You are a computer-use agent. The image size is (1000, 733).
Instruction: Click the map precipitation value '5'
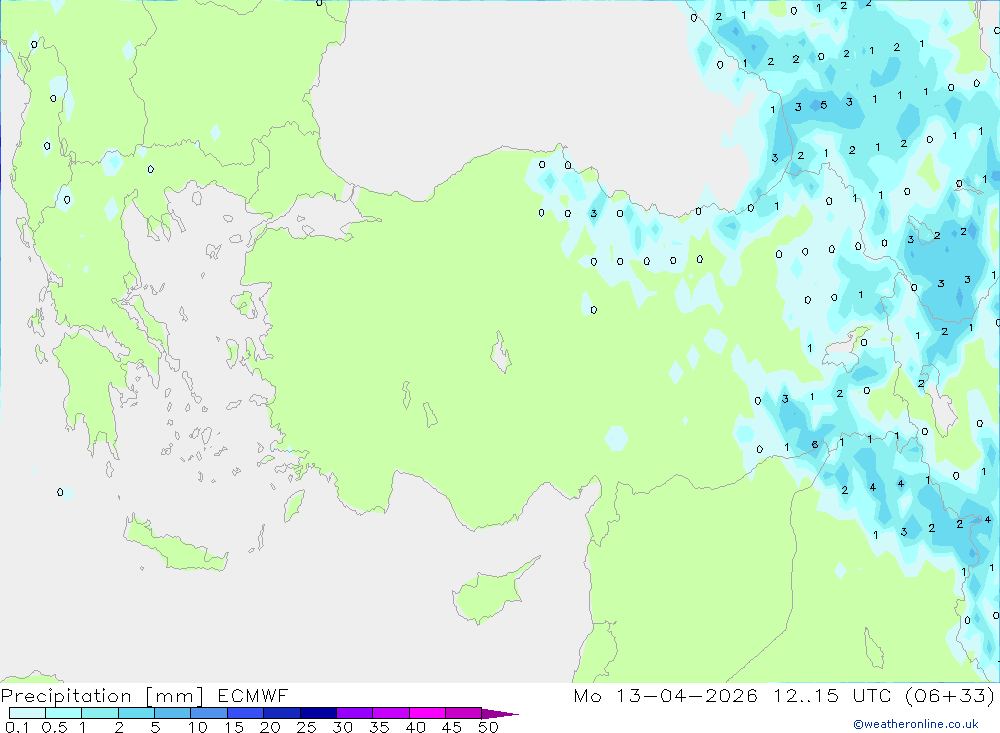point(823,105)
